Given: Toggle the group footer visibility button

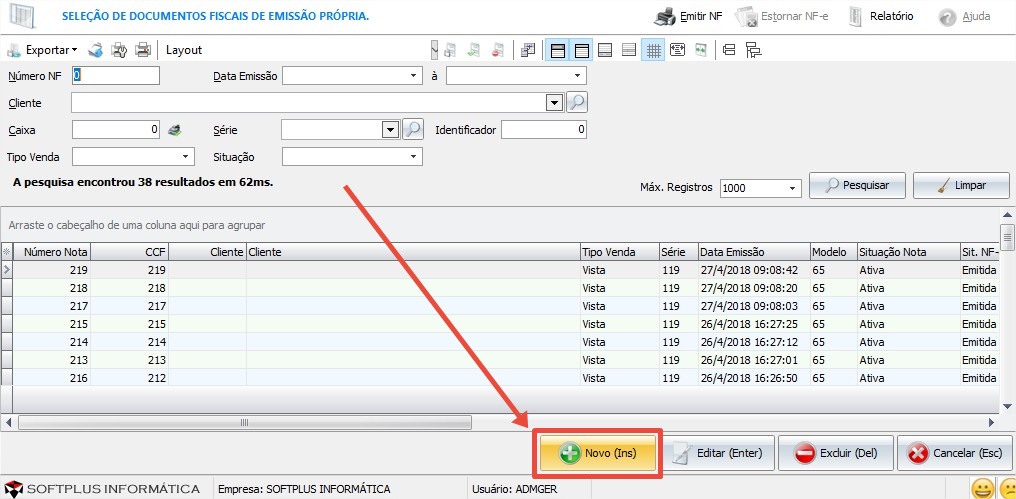Looking at the screenshot, I should 629,50.
